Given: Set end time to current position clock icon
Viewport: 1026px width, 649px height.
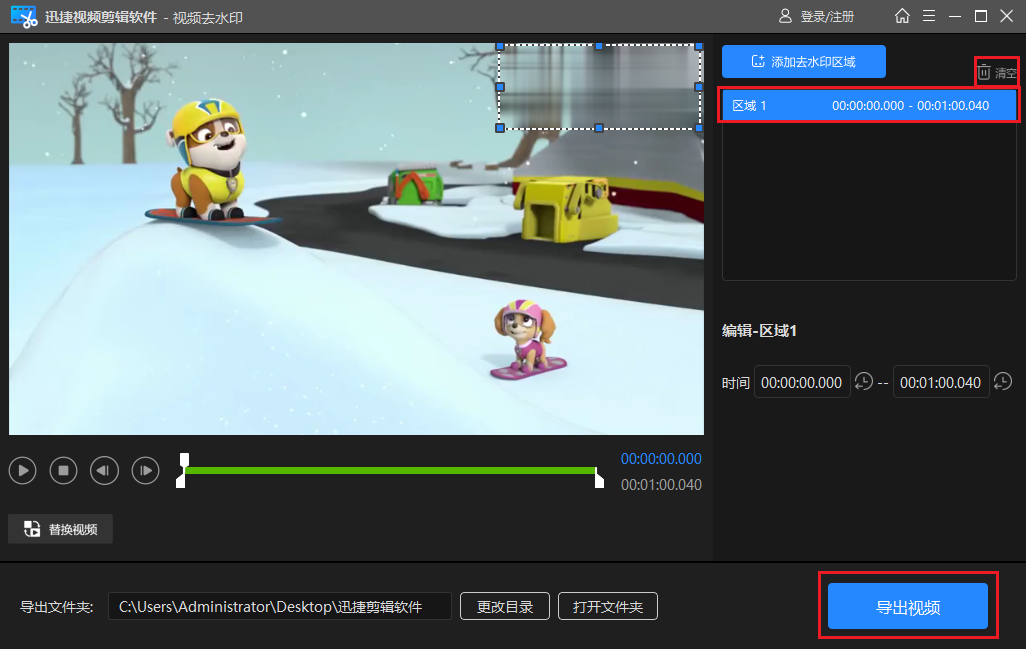Looking at the screenshot, I should (1002, 381).
